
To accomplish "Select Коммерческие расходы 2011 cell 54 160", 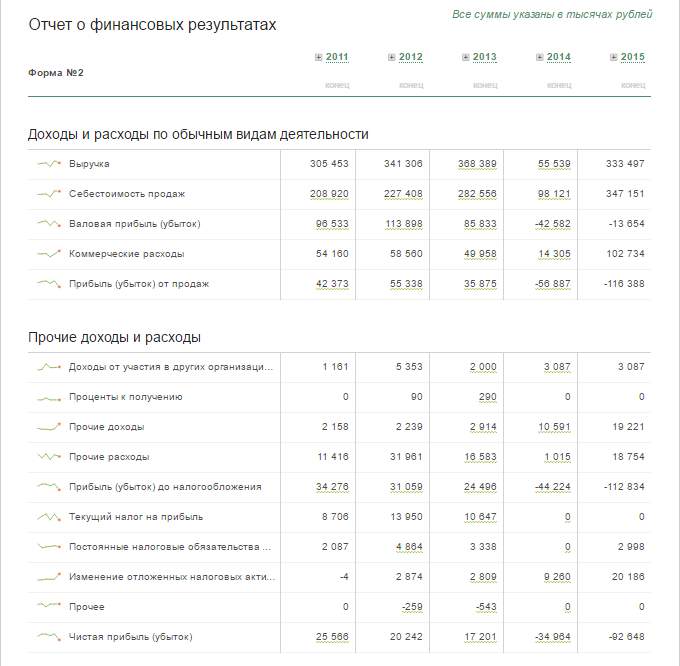I will click(x=332, y=254).
